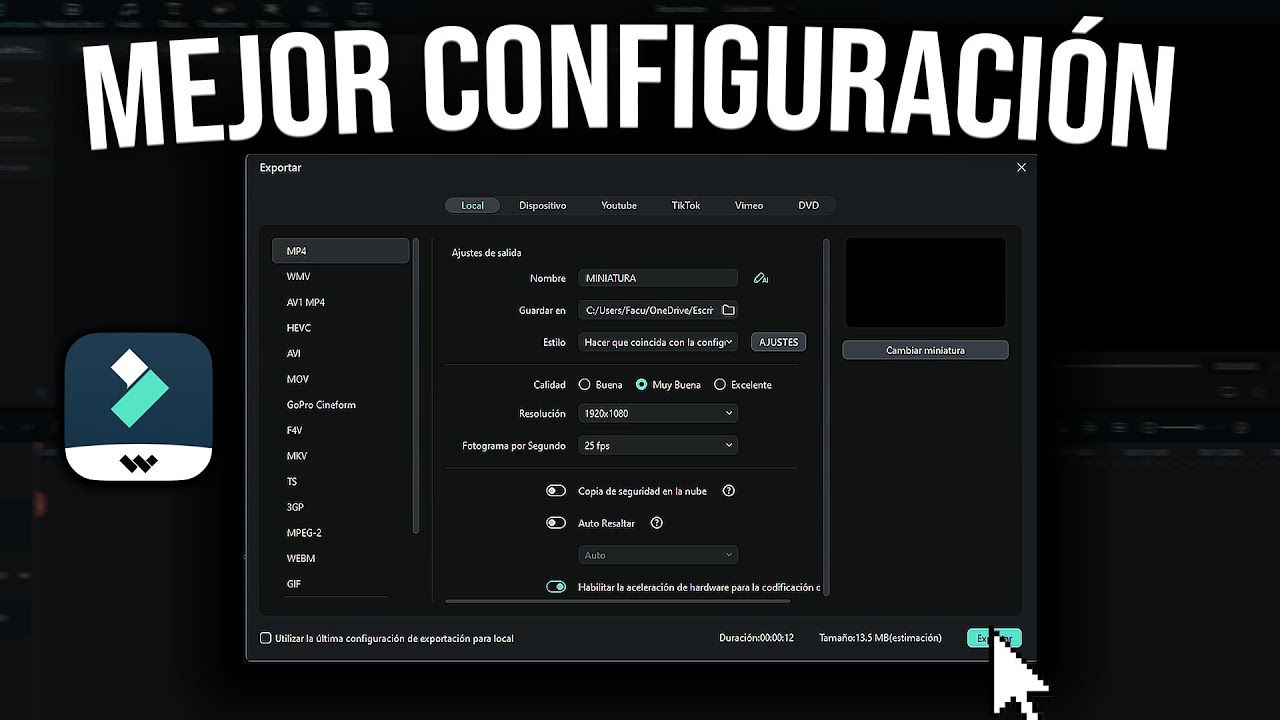Check Utilizar la última configuración de exportación
1280x720 pixels.
pos(266,638)
